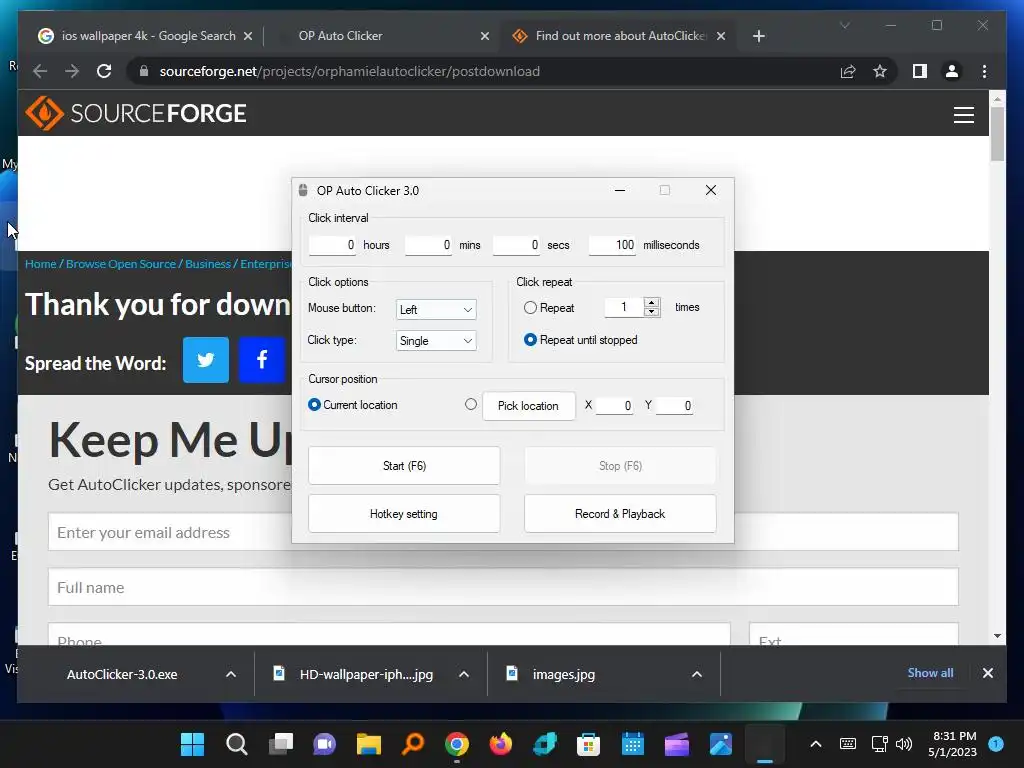Open the Calendar app on taskbar
Viewport: 1024px width, 768px height.
(x=633, y=744)
